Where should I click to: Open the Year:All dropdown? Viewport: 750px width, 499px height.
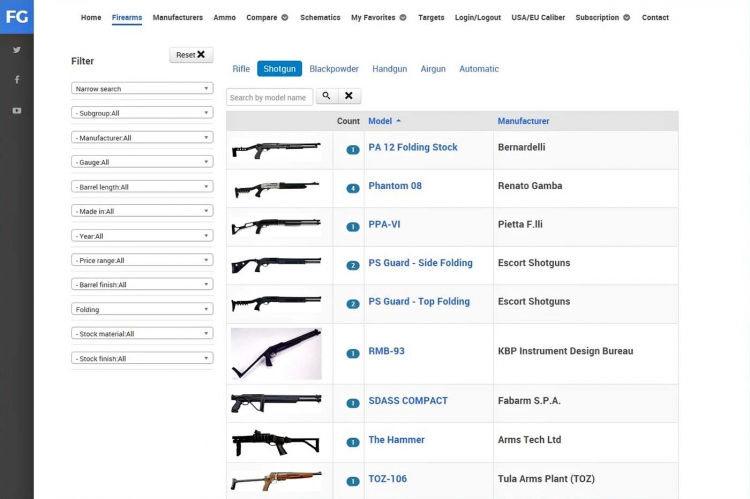click(x=142, y=236)
